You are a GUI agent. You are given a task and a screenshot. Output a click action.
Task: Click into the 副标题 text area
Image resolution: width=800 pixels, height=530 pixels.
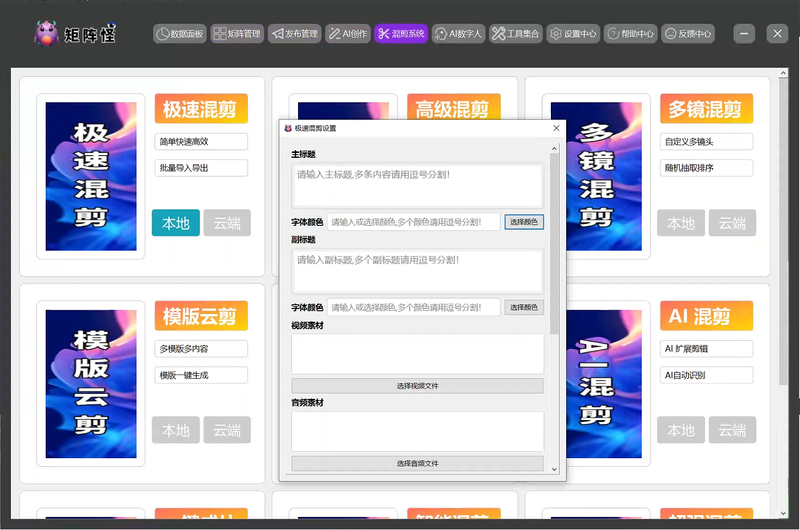point(417,270)
